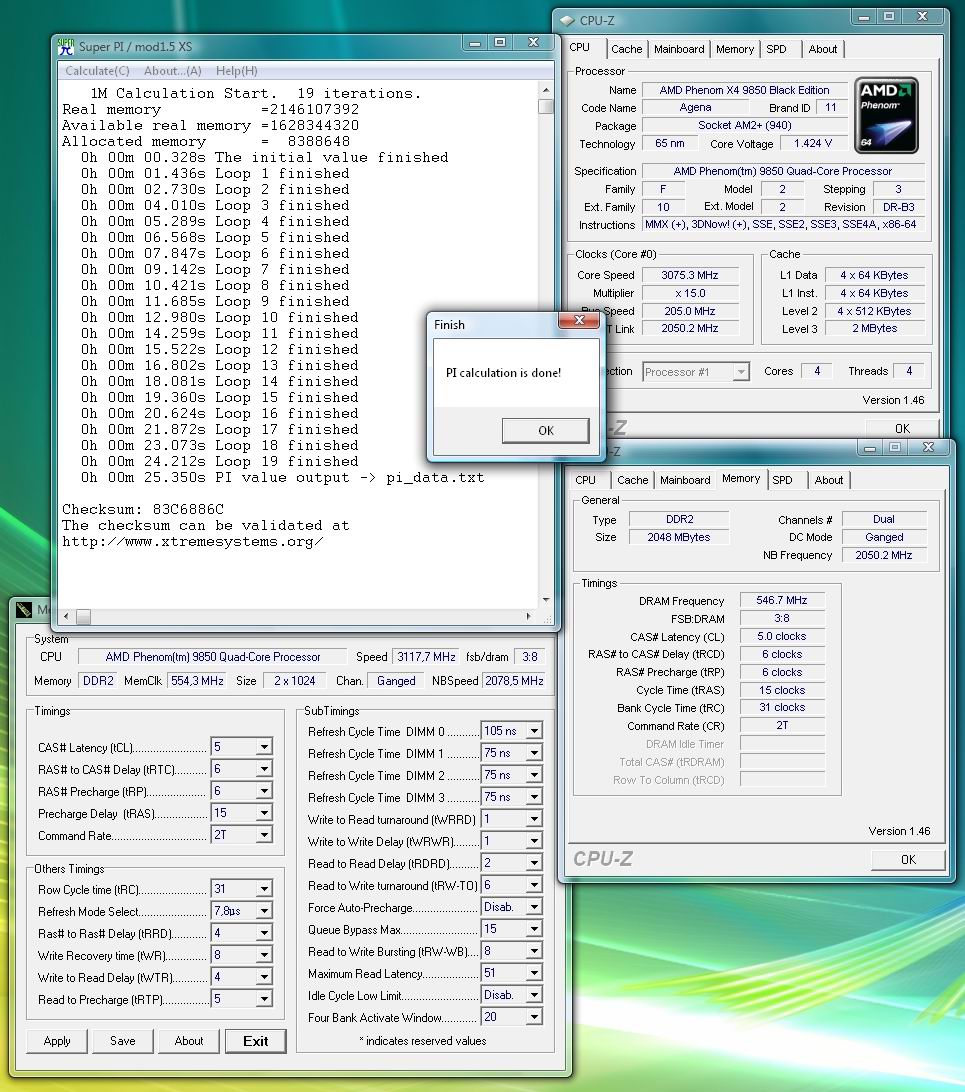Expand Four Bank Activate Window dropdown
Viewport: 965px width, 1092px height.
[x=534, y=1017]
